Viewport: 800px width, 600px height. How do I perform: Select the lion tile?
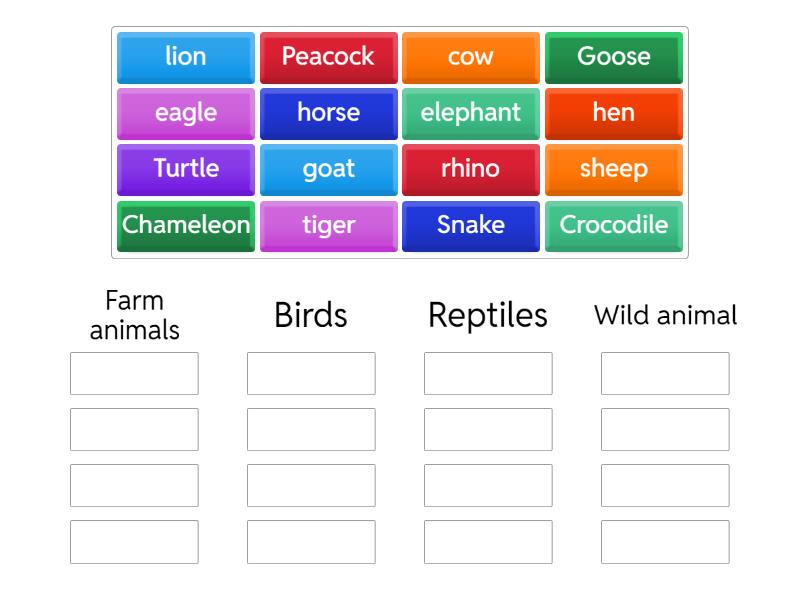[x=185, y=57]
